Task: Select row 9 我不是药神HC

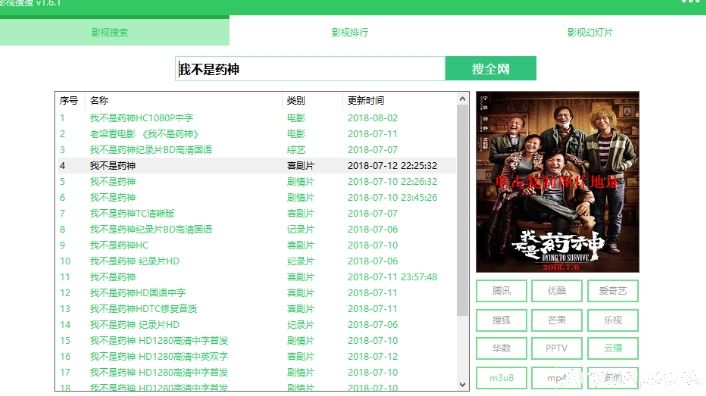Action: click(256, 245)
